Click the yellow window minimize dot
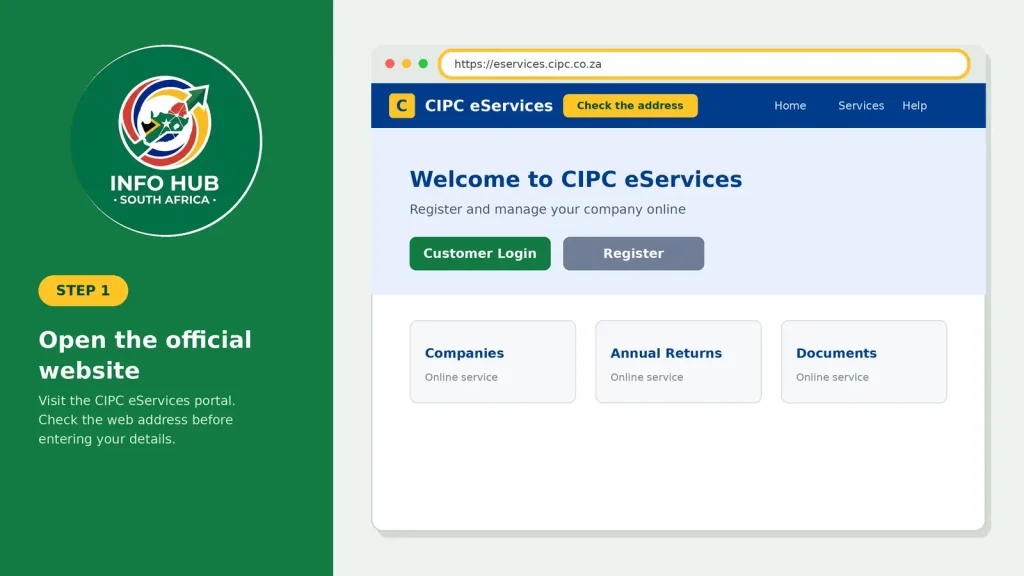 (x=406, y=64)
